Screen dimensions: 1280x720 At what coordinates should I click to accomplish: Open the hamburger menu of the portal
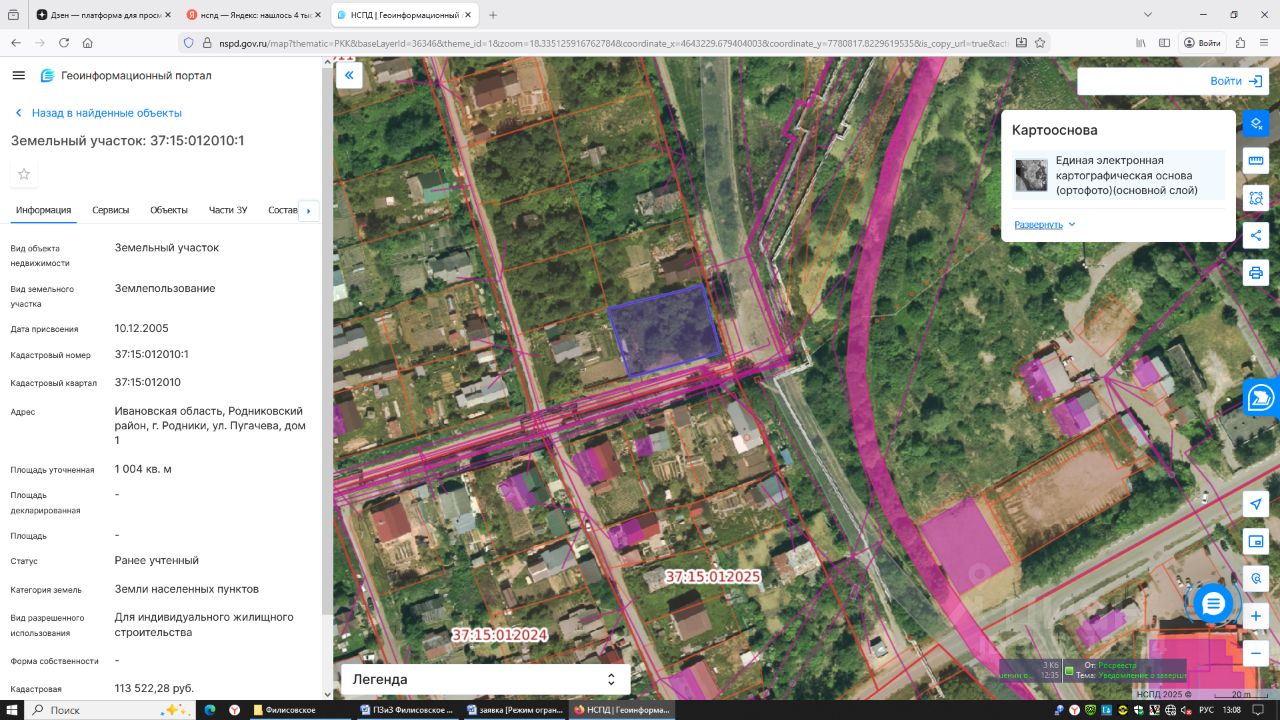pyautogui.click(x=19, y=76)
